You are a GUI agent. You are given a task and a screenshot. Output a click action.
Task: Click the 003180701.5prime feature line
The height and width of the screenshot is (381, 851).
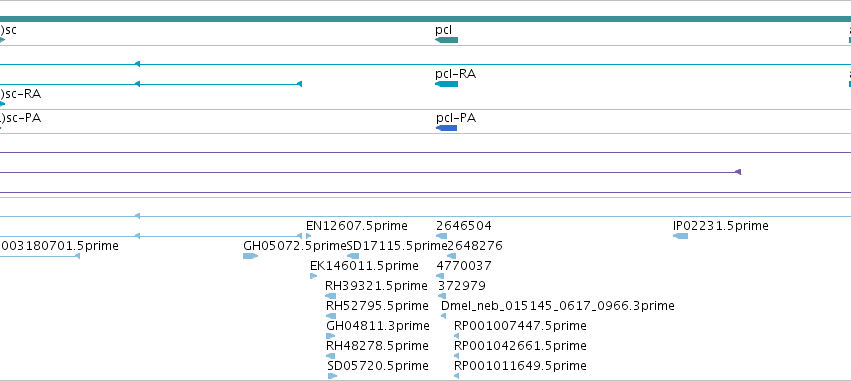click(40, 256)
